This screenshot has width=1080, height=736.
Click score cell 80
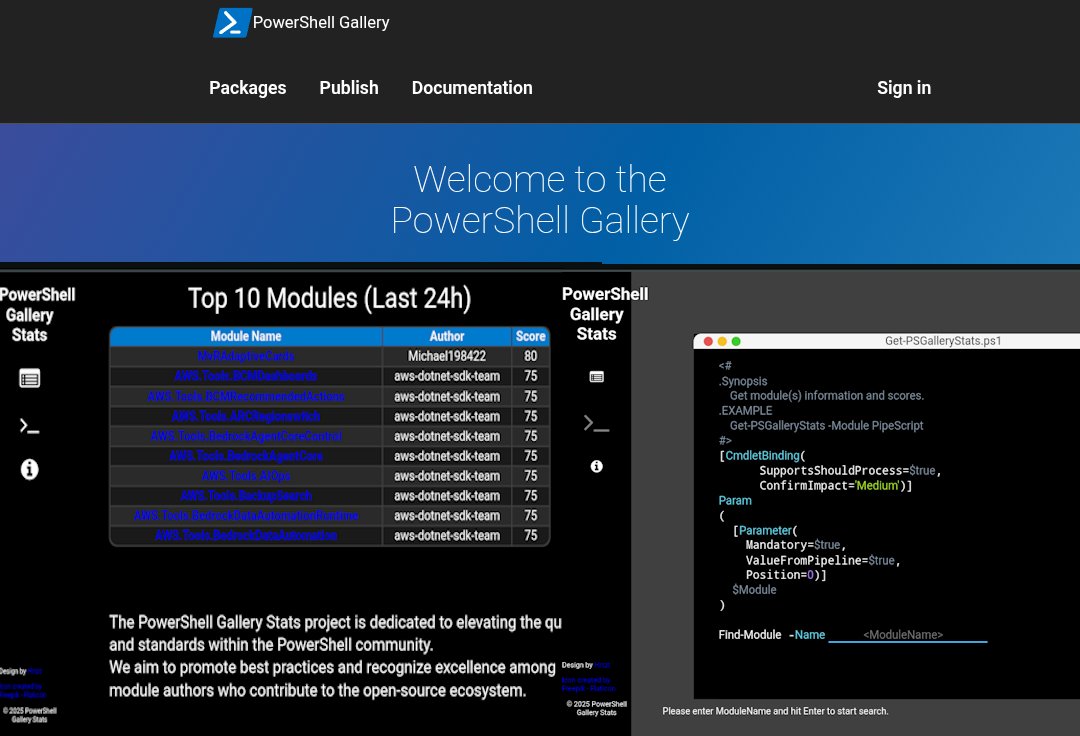click(530, 356)
